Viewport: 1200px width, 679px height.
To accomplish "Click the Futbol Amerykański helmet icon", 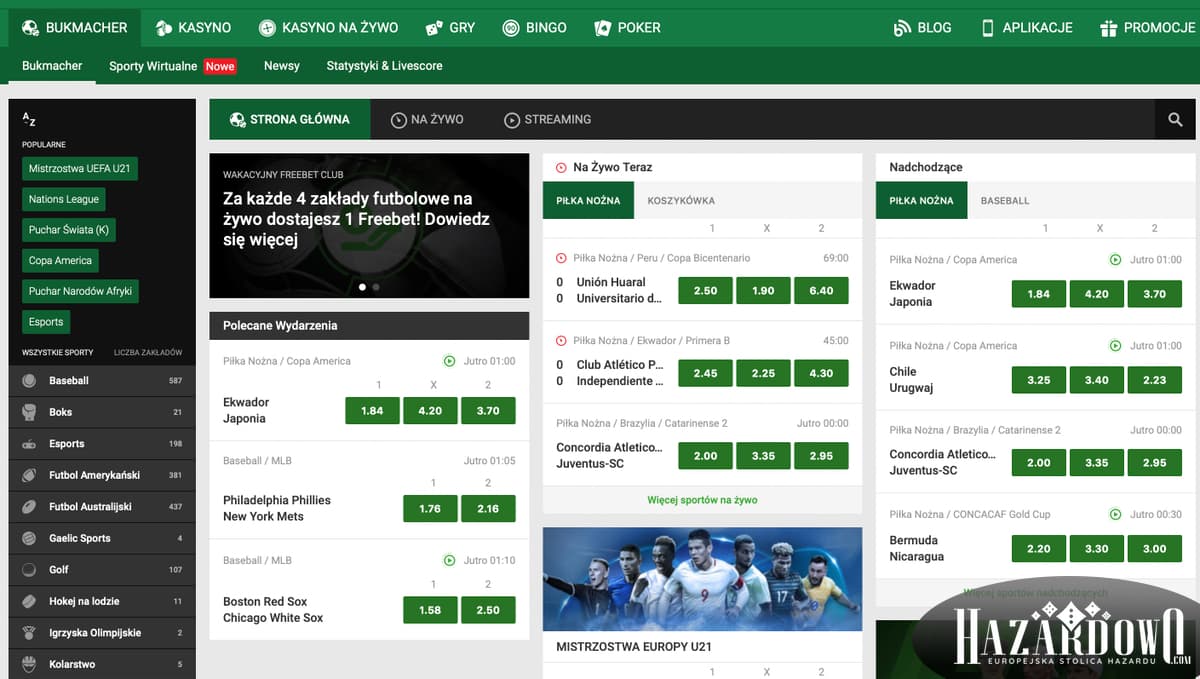I will coord(29,475).
